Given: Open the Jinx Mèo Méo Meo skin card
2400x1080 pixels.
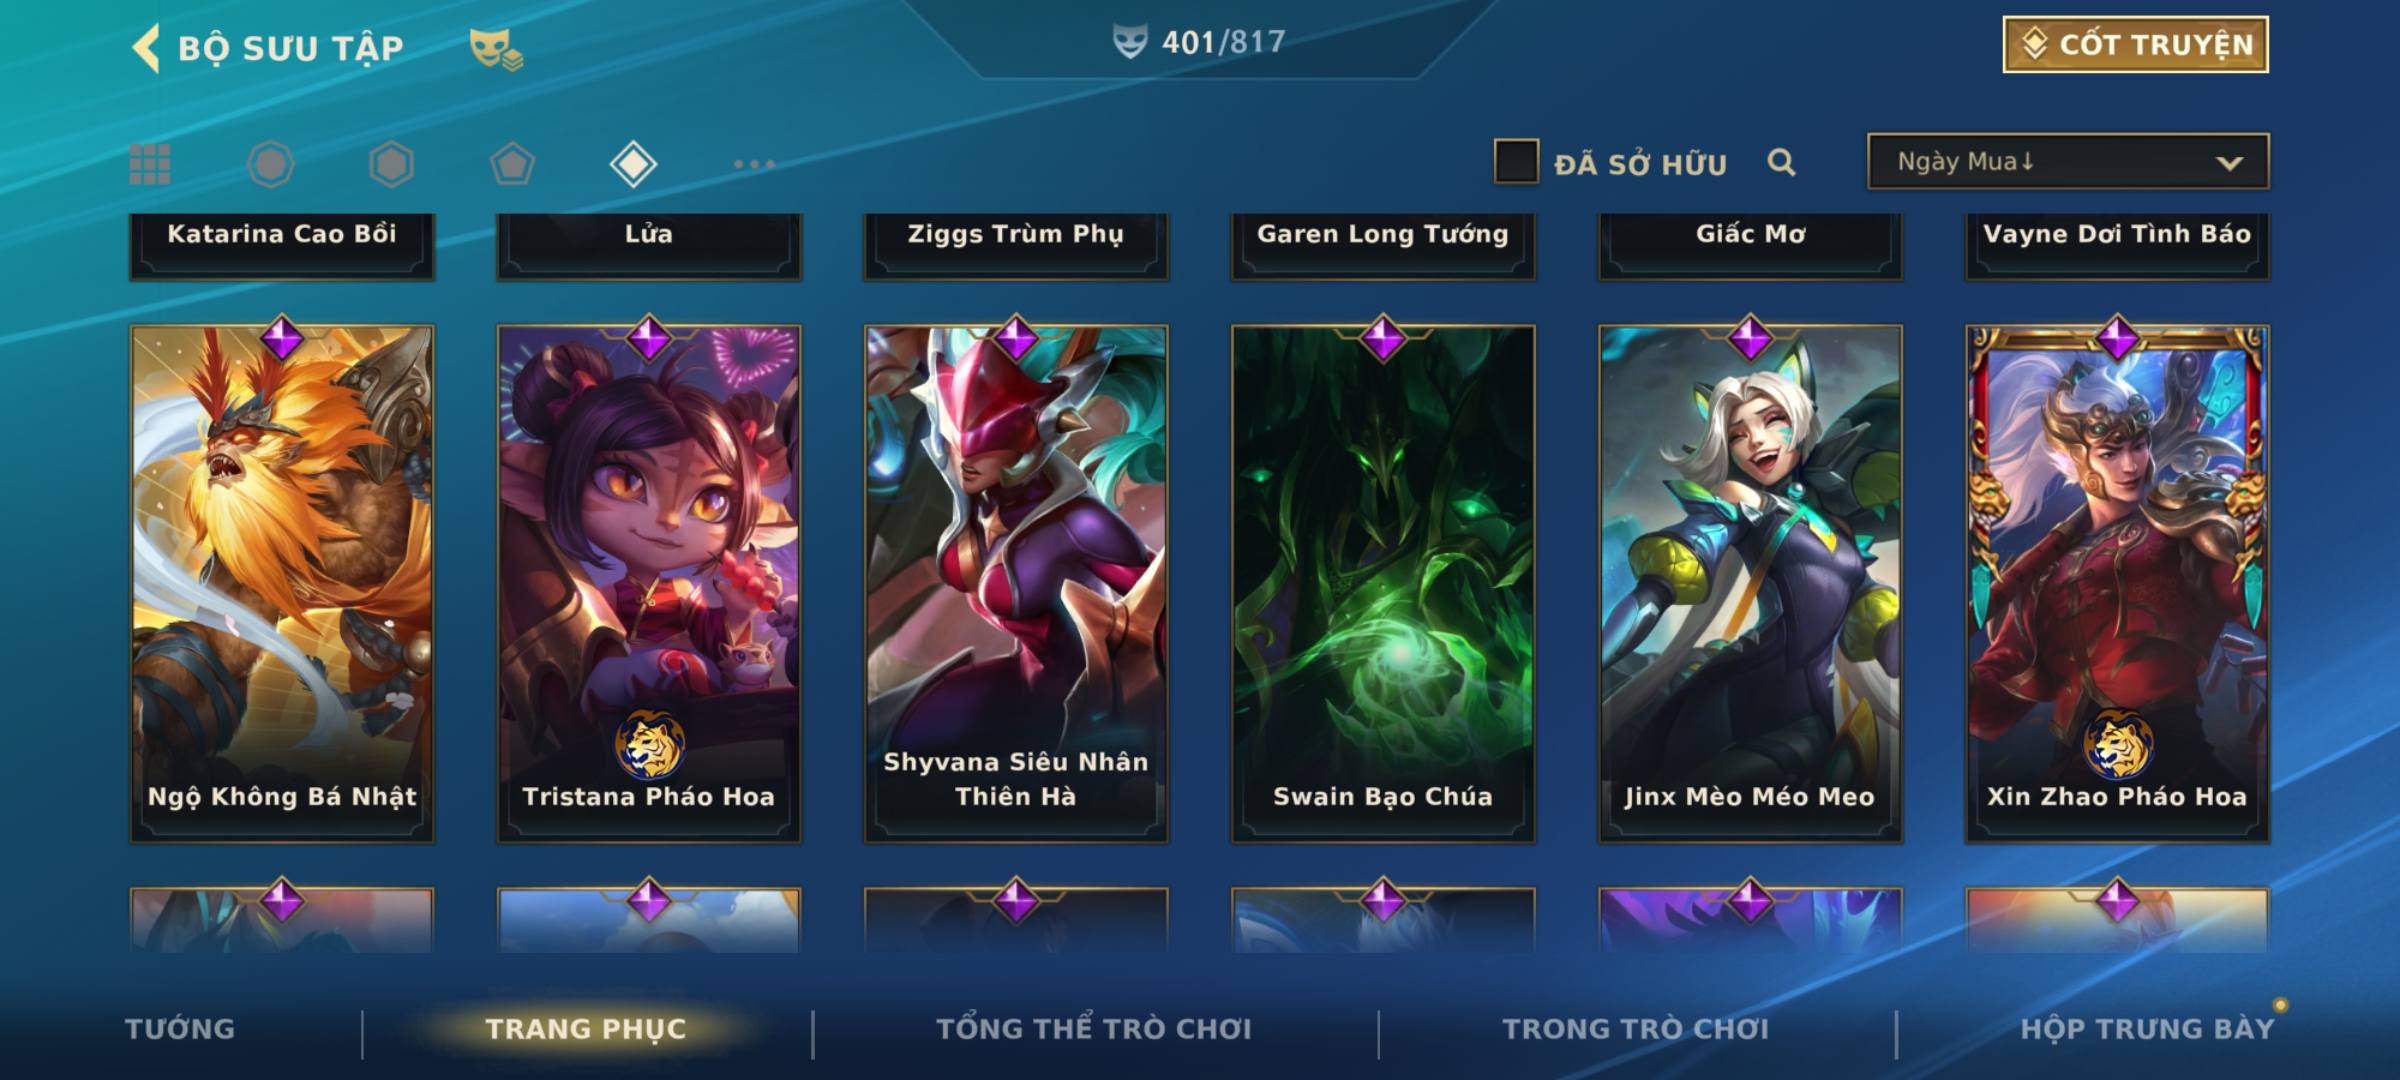Looking at the screenshot, I should 1750,583.
